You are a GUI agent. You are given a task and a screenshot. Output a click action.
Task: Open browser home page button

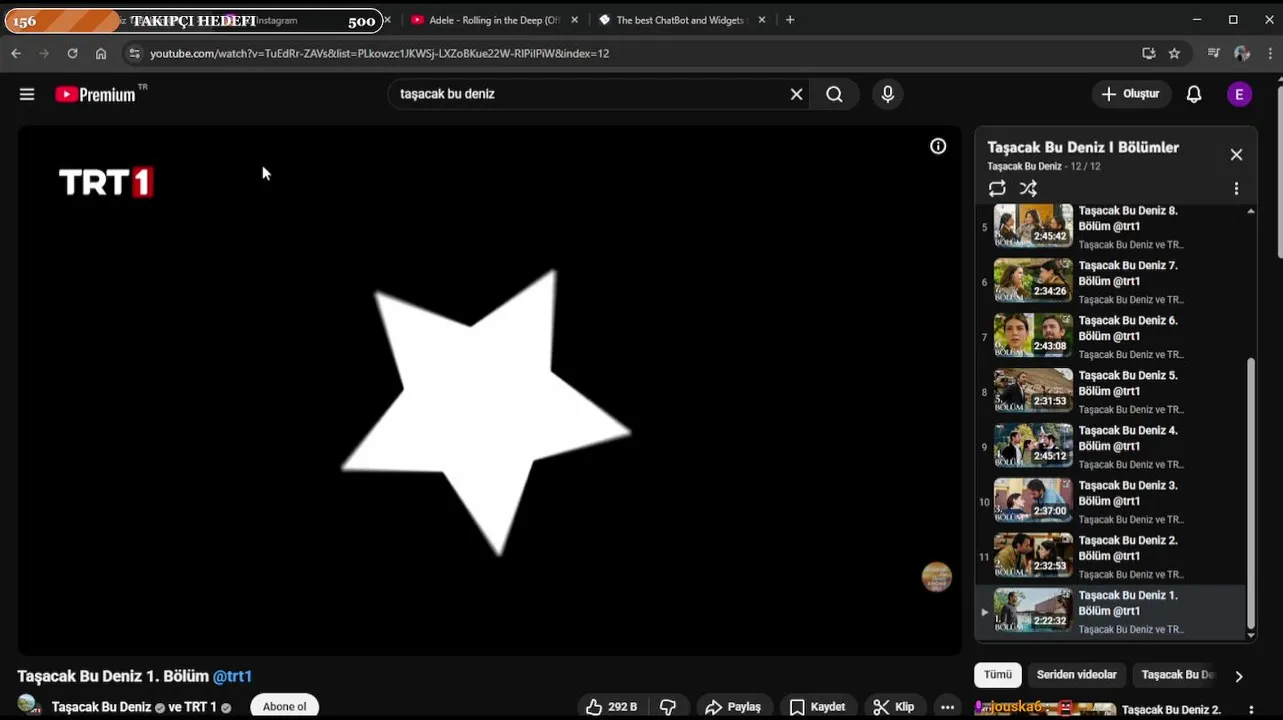click(101, 53)
